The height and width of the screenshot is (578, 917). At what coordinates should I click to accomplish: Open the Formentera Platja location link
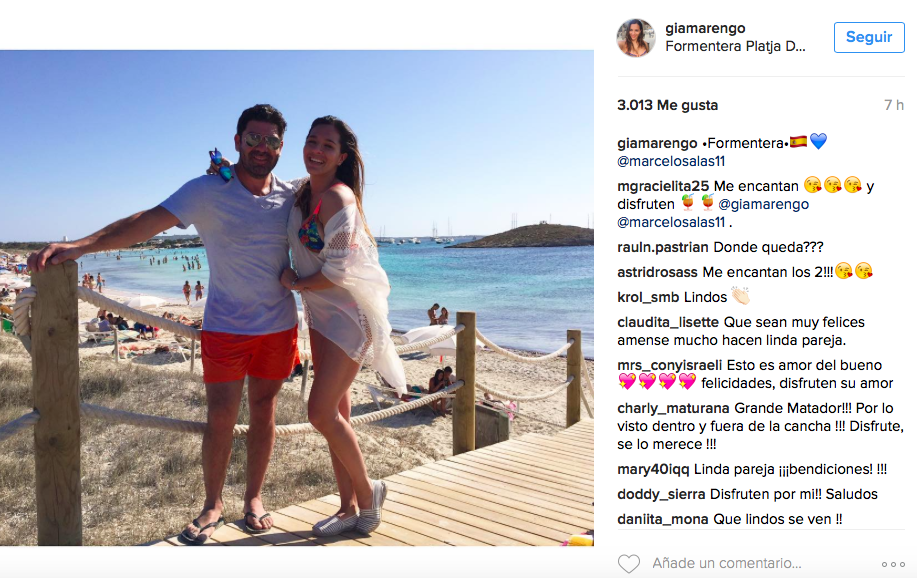click(x=735, y=46)
